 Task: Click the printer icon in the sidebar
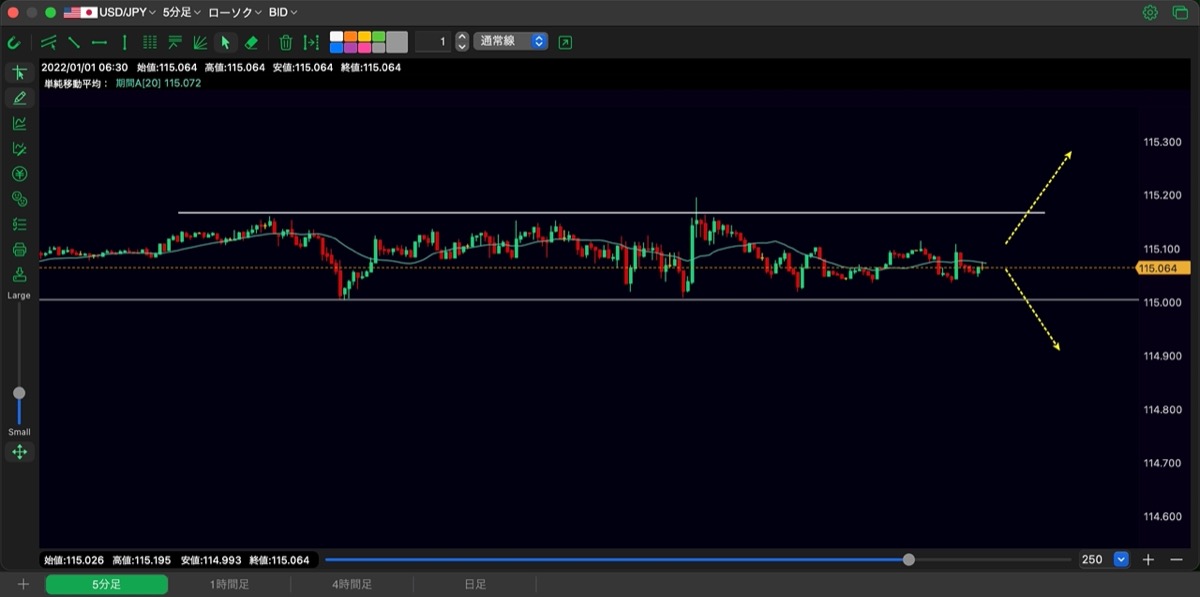coord(19,249)
